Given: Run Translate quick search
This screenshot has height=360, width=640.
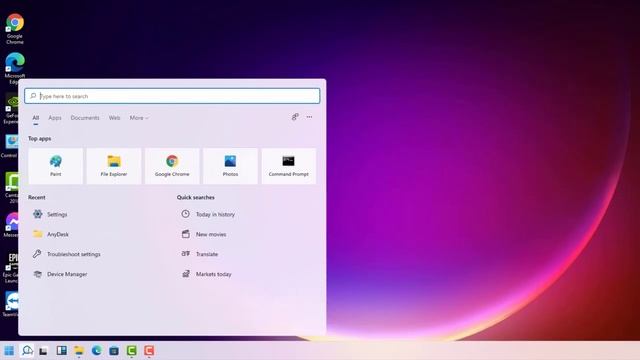Looking at the screenshot, I should [200, 254].
